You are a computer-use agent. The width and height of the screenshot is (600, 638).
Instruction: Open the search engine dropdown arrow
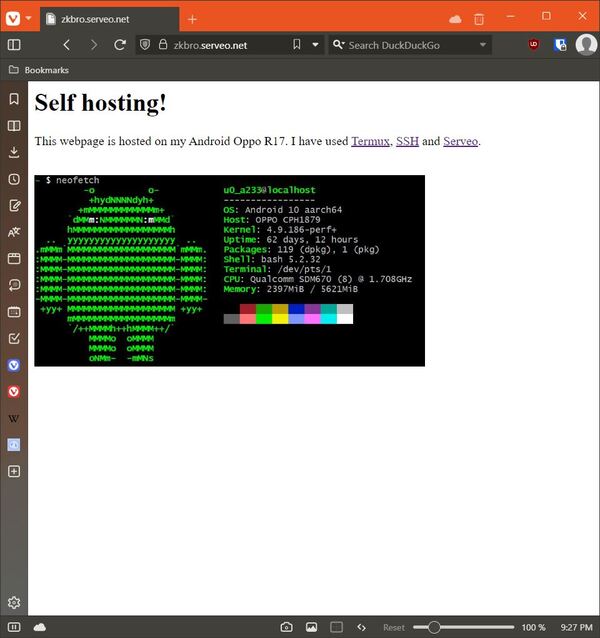483,45
